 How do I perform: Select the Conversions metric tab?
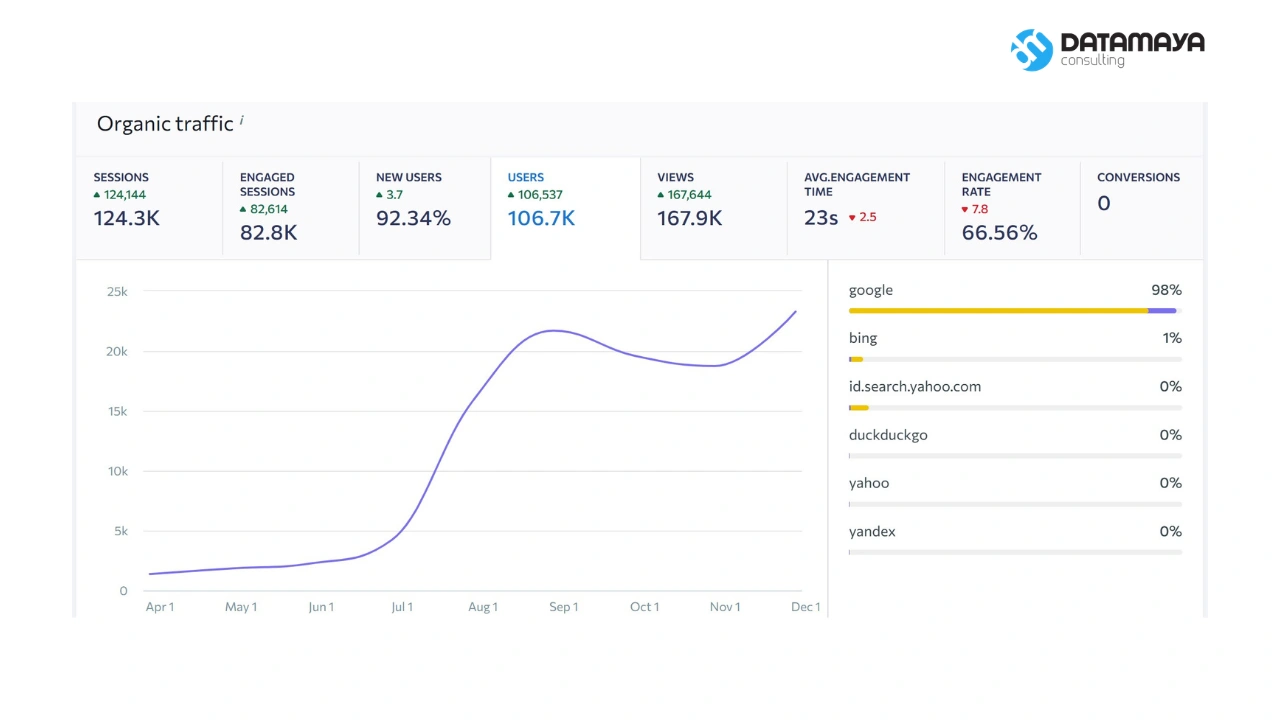pos(1142,208)
